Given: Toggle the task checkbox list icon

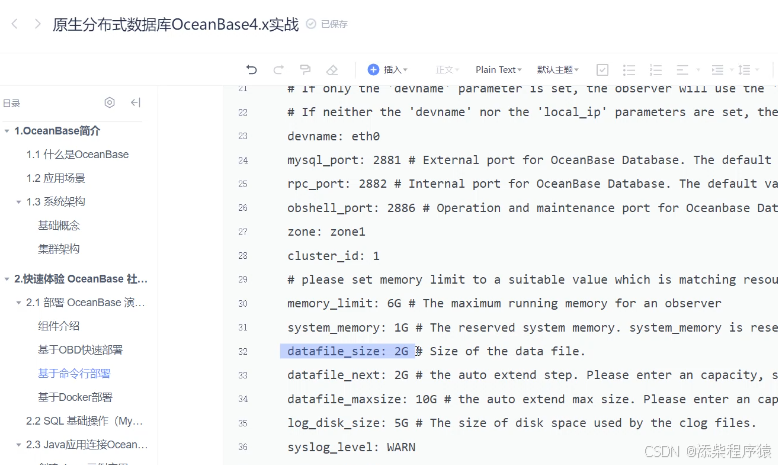Looking at the screenshot, I should tap(602, 70).
